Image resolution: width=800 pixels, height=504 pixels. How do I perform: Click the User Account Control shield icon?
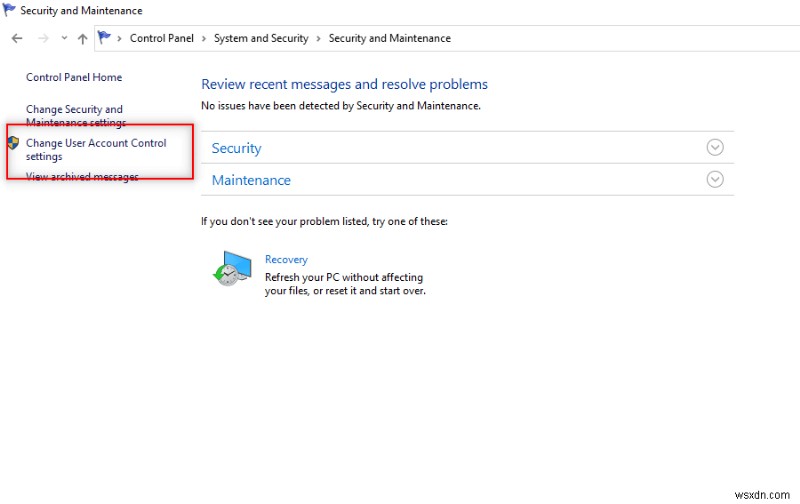pos(14,143)
